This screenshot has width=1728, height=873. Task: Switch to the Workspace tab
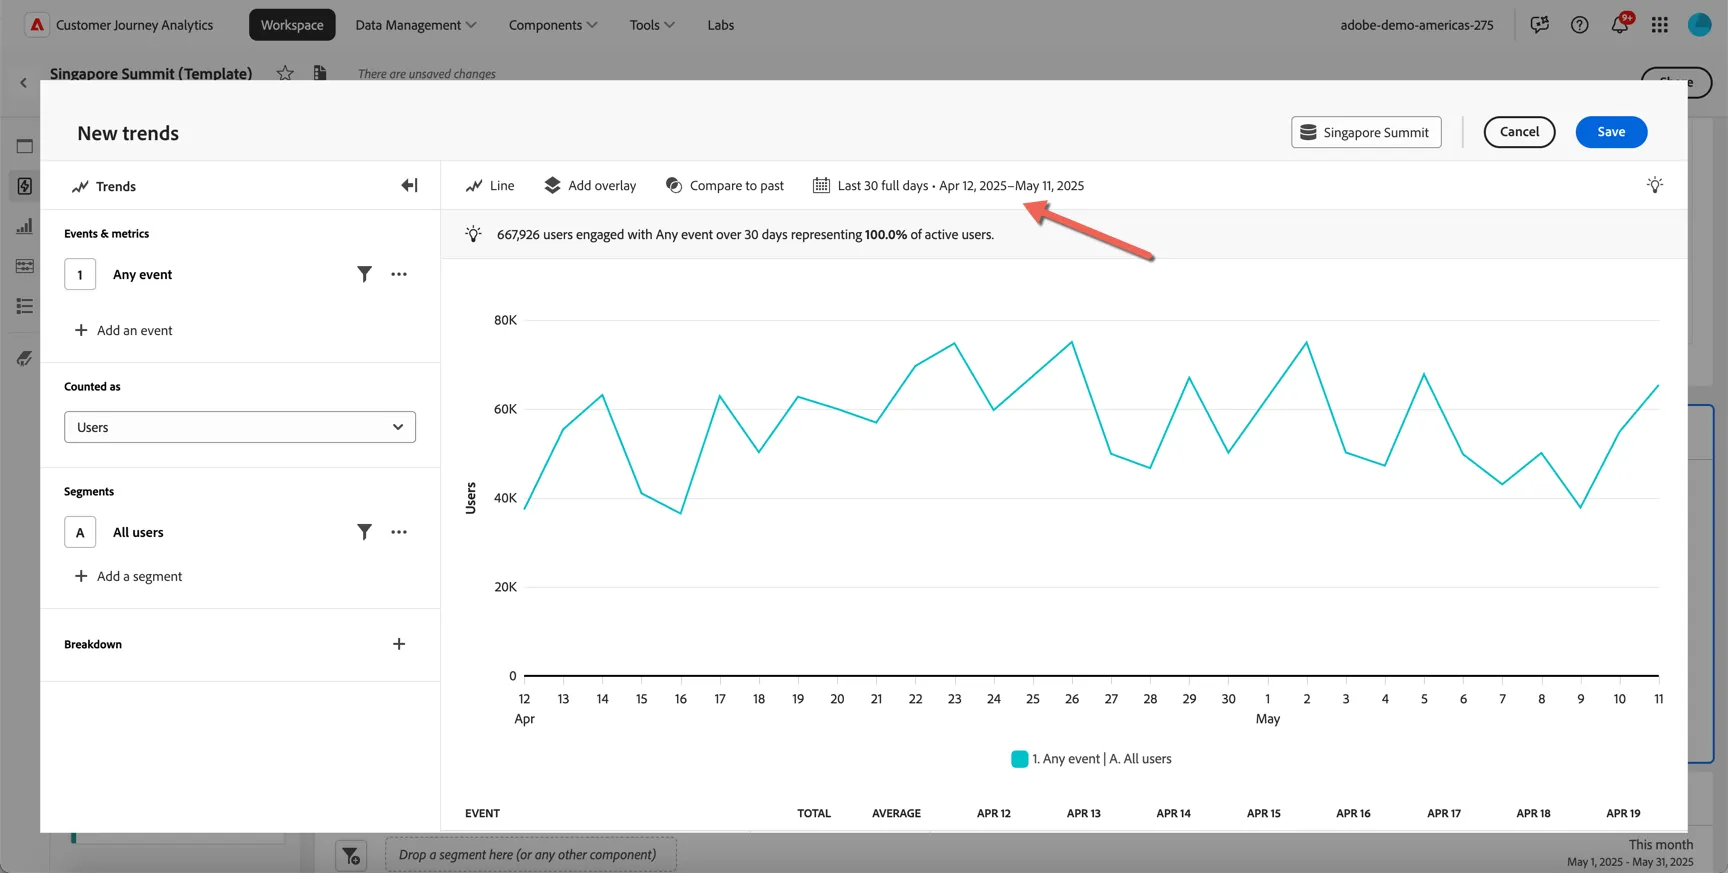click(x=292, y=25)
